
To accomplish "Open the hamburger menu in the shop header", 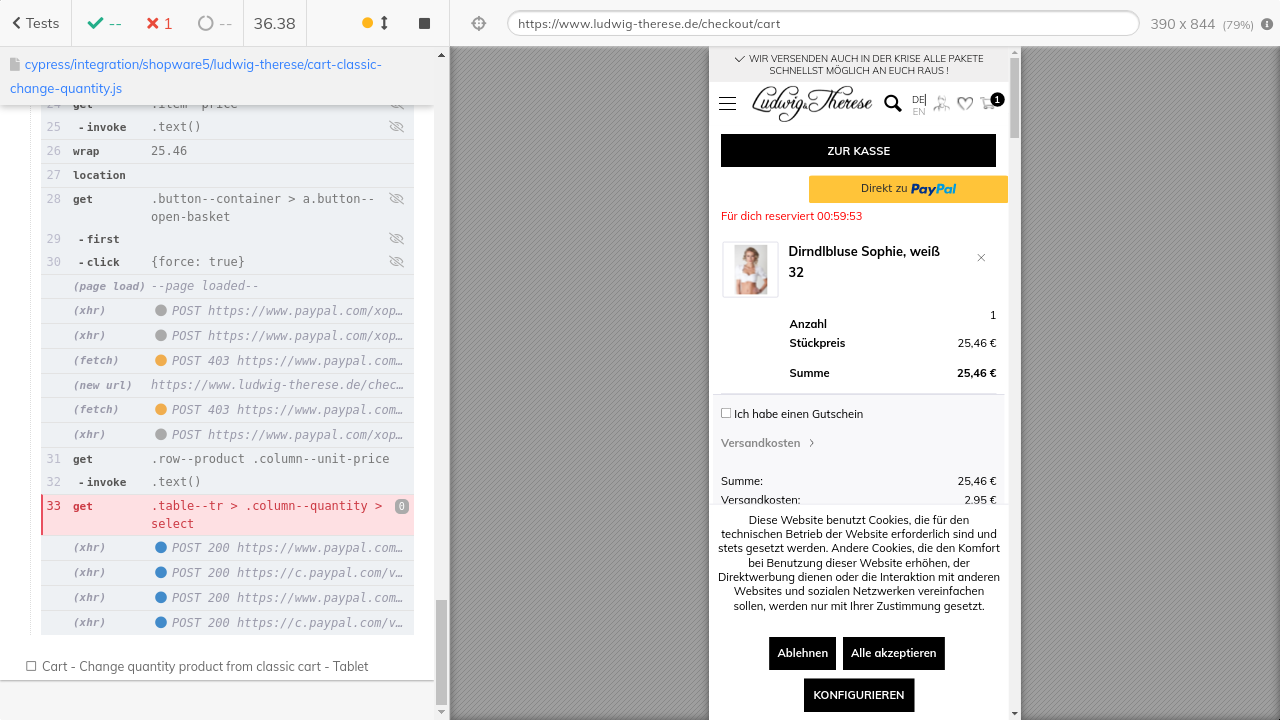I will (x=727, y=103).
